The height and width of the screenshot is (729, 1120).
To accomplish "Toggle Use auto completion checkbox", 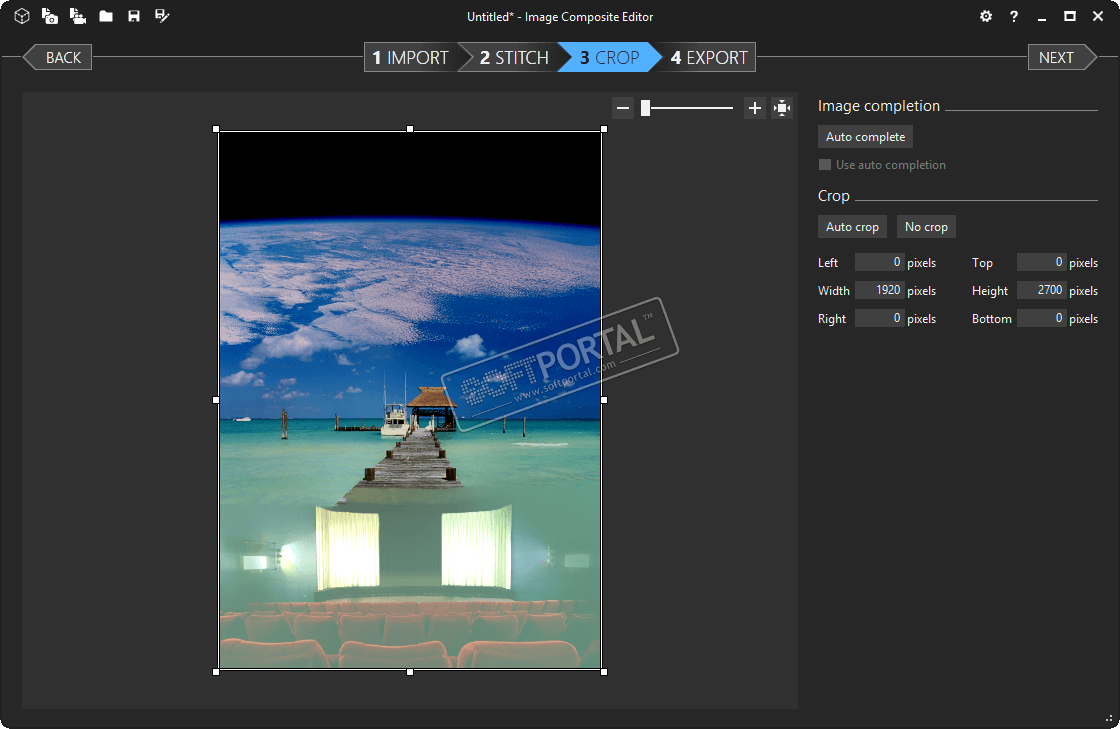I will tap(825, 165).
